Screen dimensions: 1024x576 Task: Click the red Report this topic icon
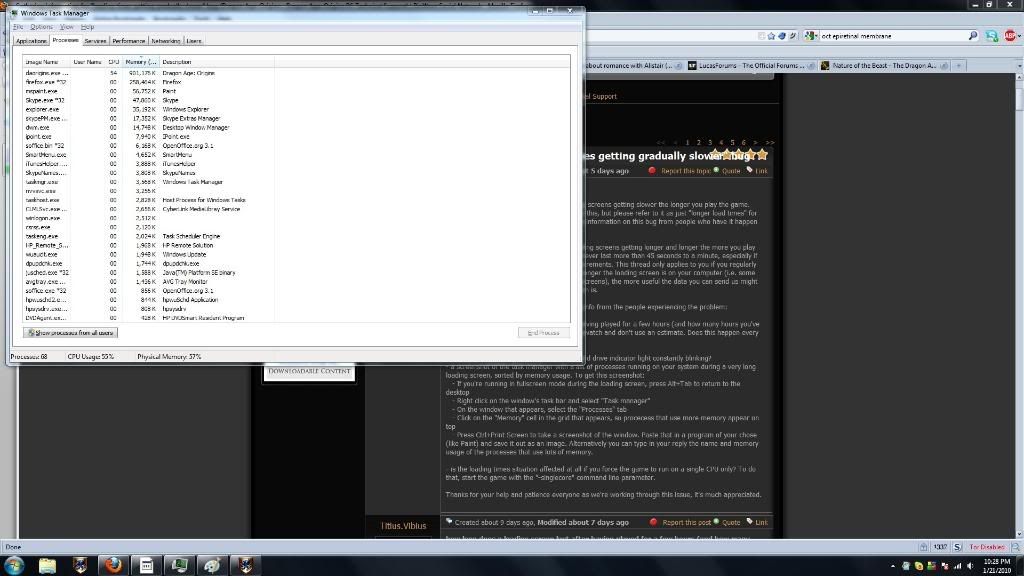point(652,171)
